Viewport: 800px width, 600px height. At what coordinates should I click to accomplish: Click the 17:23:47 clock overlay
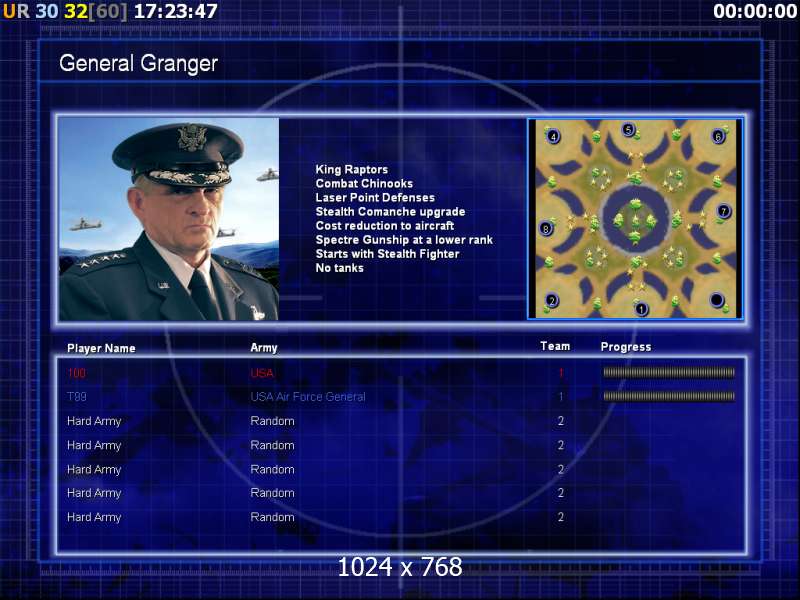(x=176, y=11)
